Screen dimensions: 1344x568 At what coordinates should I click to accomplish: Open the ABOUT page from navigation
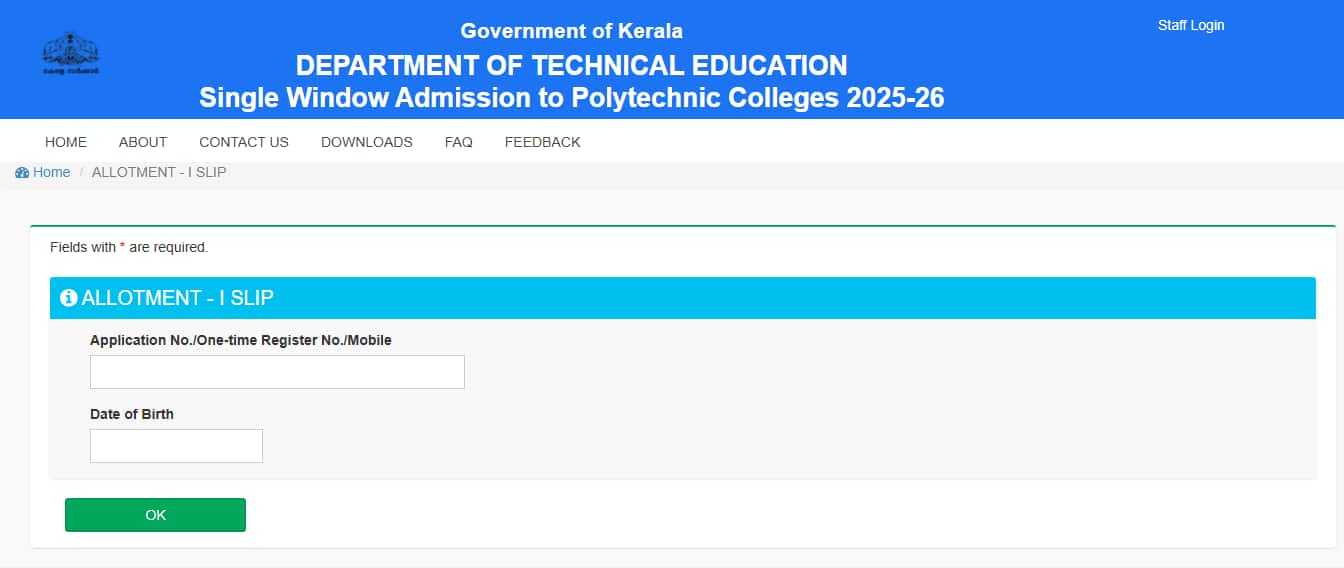(x=143, y=142)
